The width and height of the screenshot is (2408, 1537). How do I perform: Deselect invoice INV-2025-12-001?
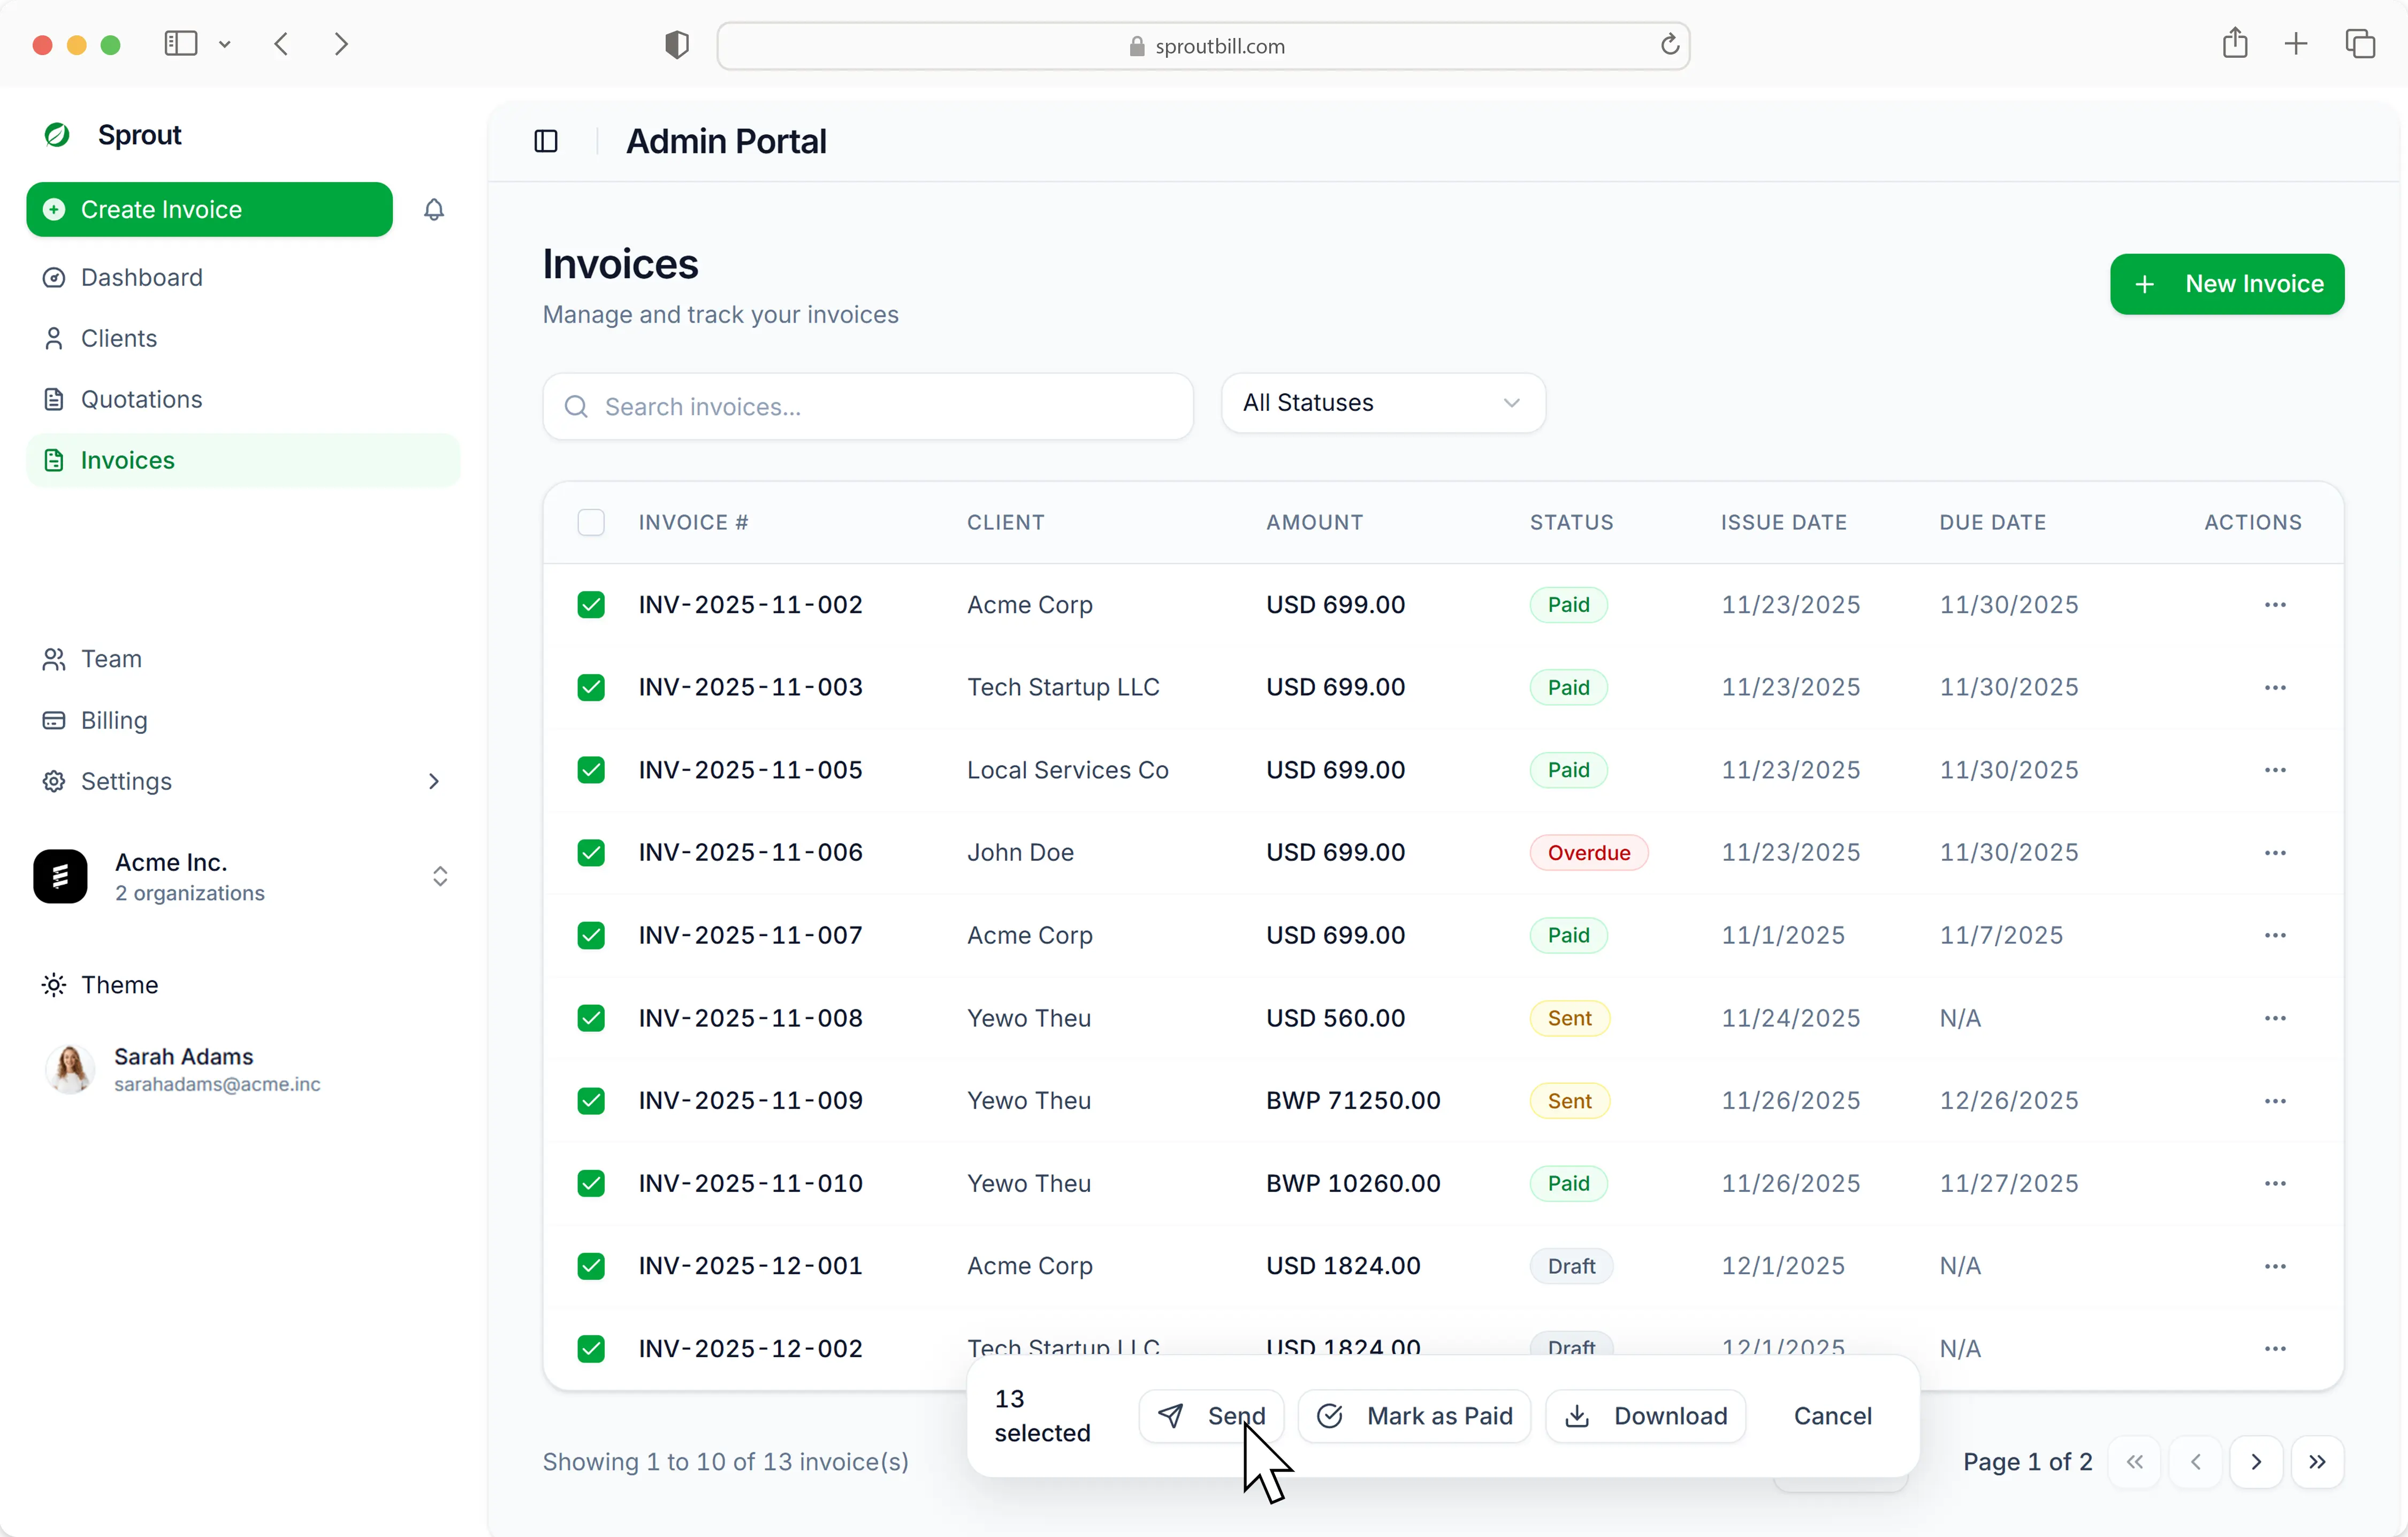pyautogui.click(x=590, y=1266)
